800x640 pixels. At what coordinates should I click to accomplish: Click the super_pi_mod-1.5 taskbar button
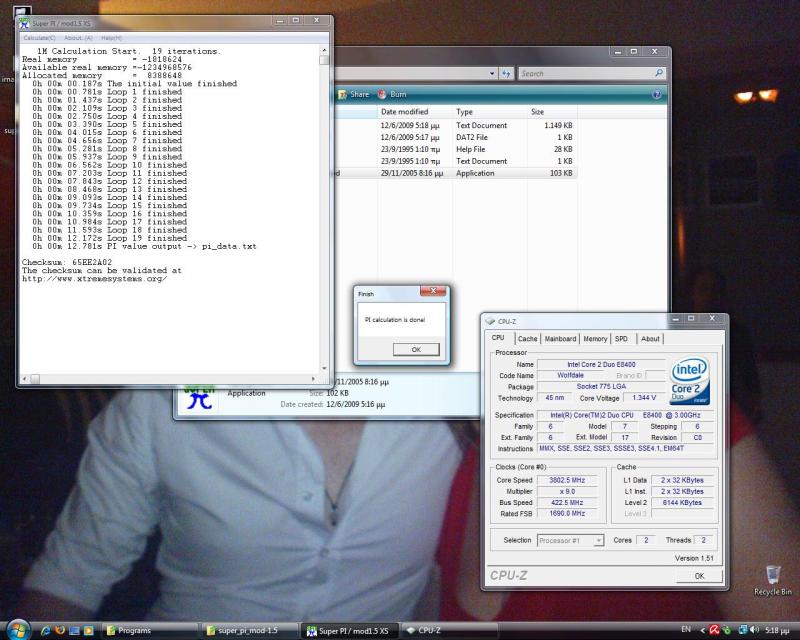coord(250,631)
